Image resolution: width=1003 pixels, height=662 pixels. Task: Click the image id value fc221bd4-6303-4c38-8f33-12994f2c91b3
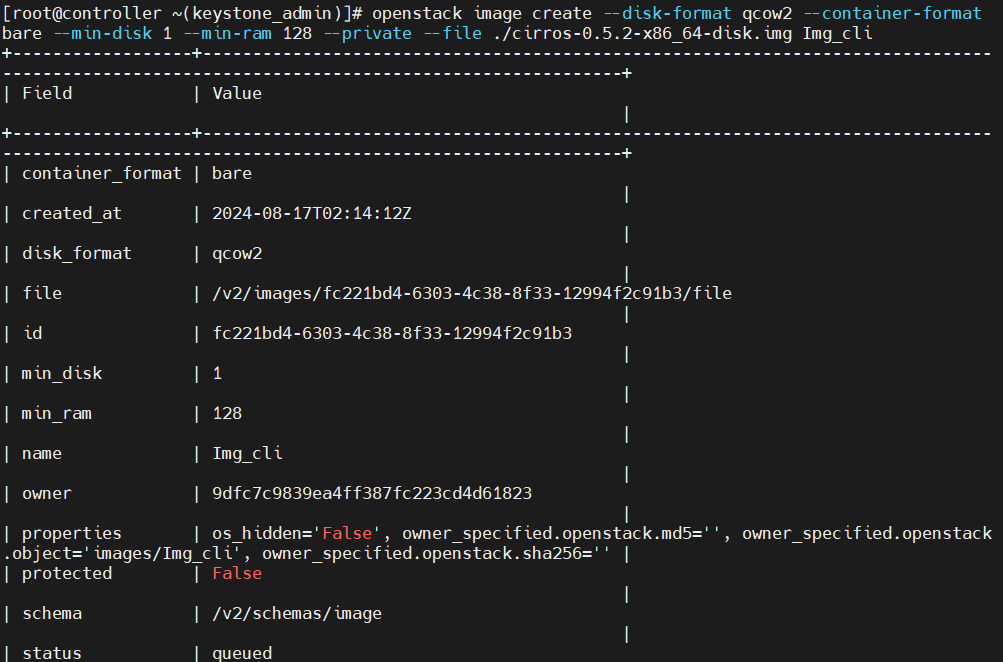(x=392, y=333)
